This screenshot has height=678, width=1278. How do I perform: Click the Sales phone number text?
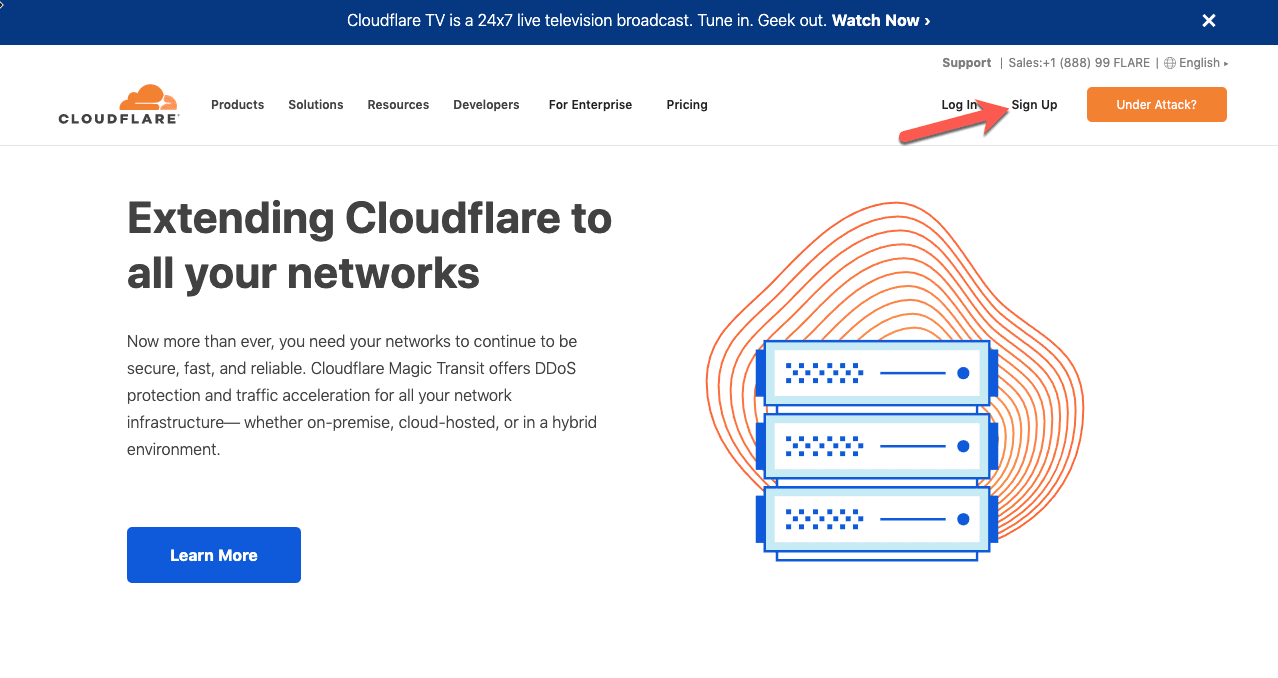(1079, 63)
